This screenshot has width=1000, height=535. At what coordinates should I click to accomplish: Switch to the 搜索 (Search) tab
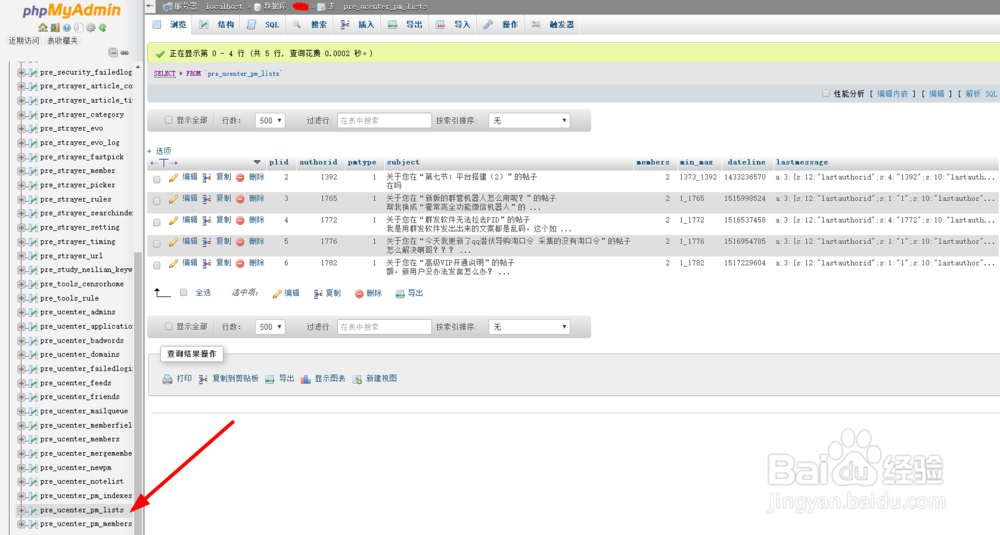tap(310, 25)
